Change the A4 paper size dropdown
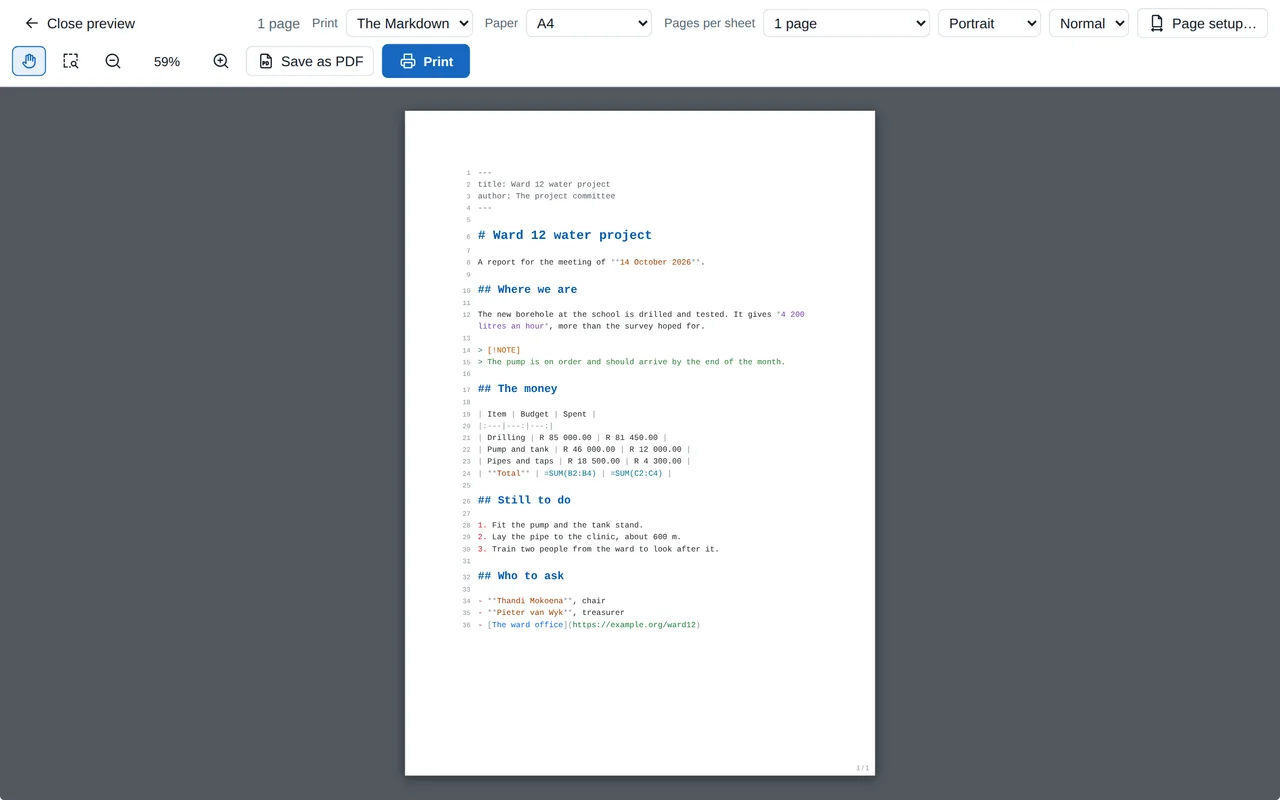 [x=589, y=23]
